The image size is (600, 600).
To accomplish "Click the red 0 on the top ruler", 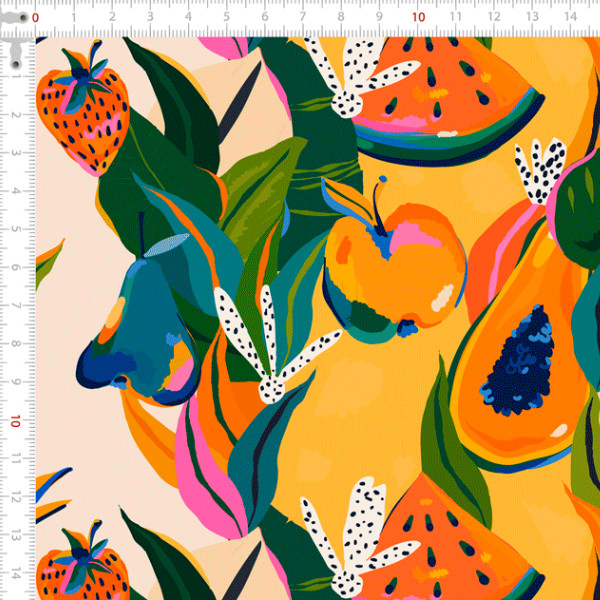I will tap(36, 17).
